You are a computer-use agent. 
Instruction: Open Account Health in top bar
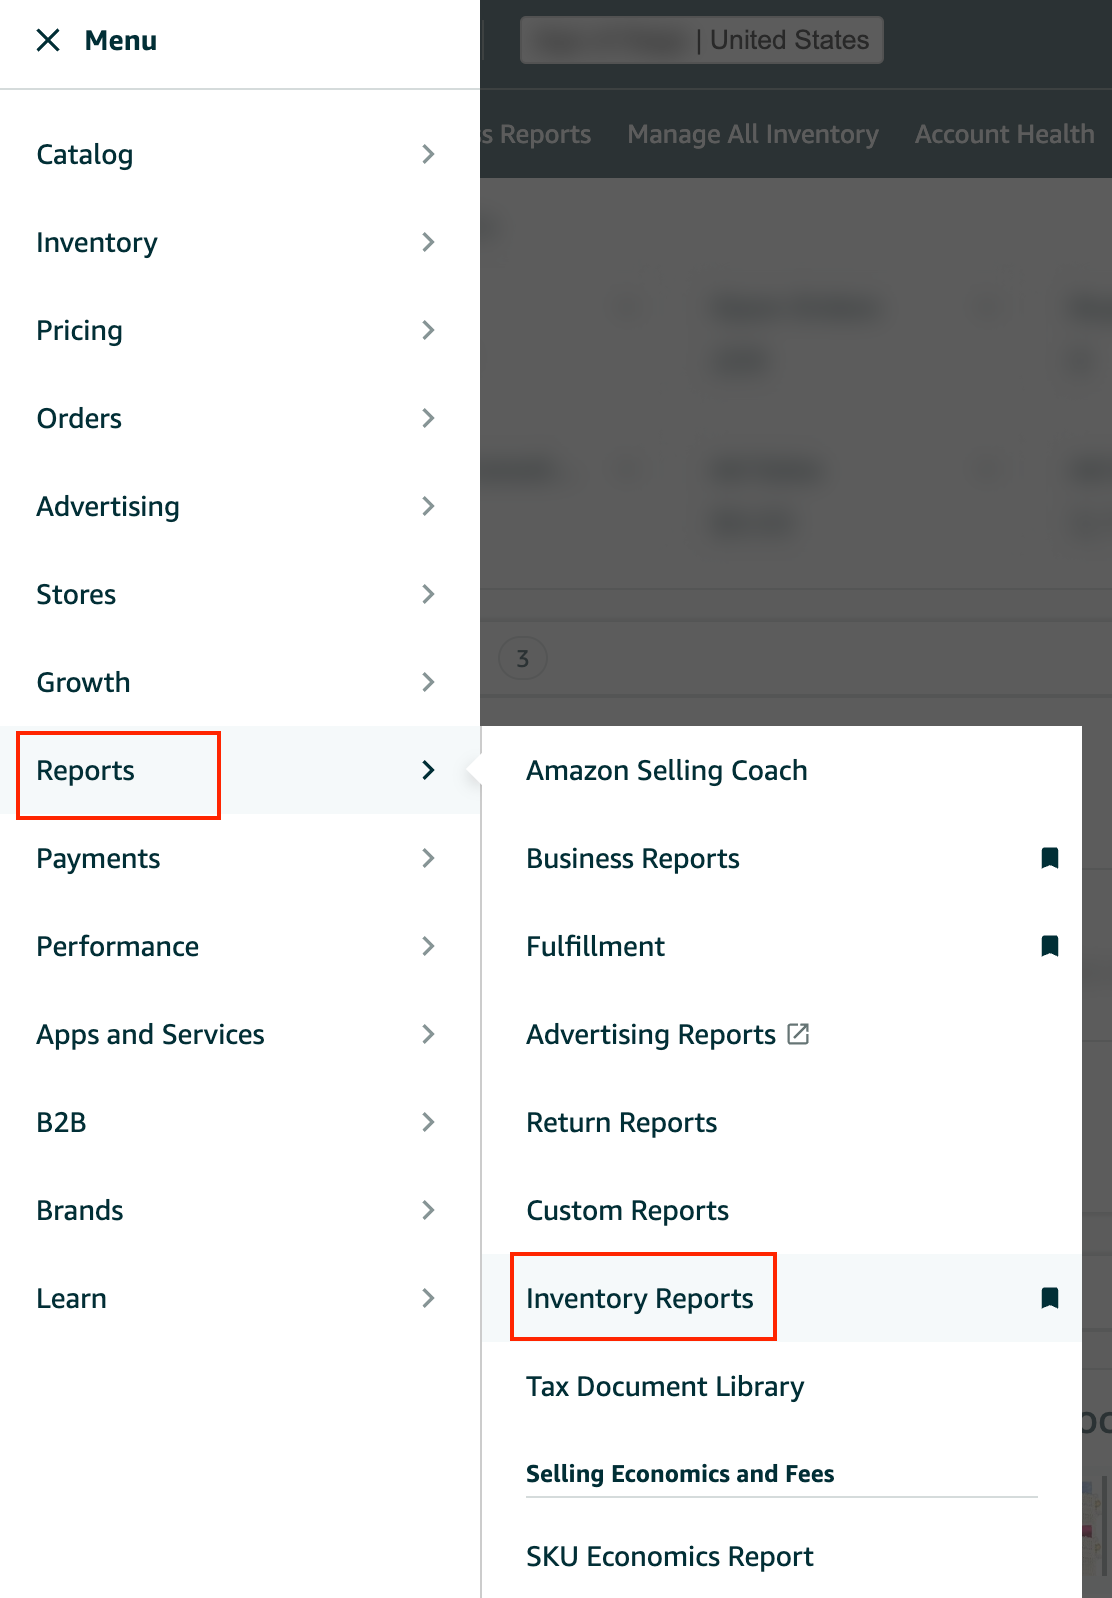tap(1005, 134)
